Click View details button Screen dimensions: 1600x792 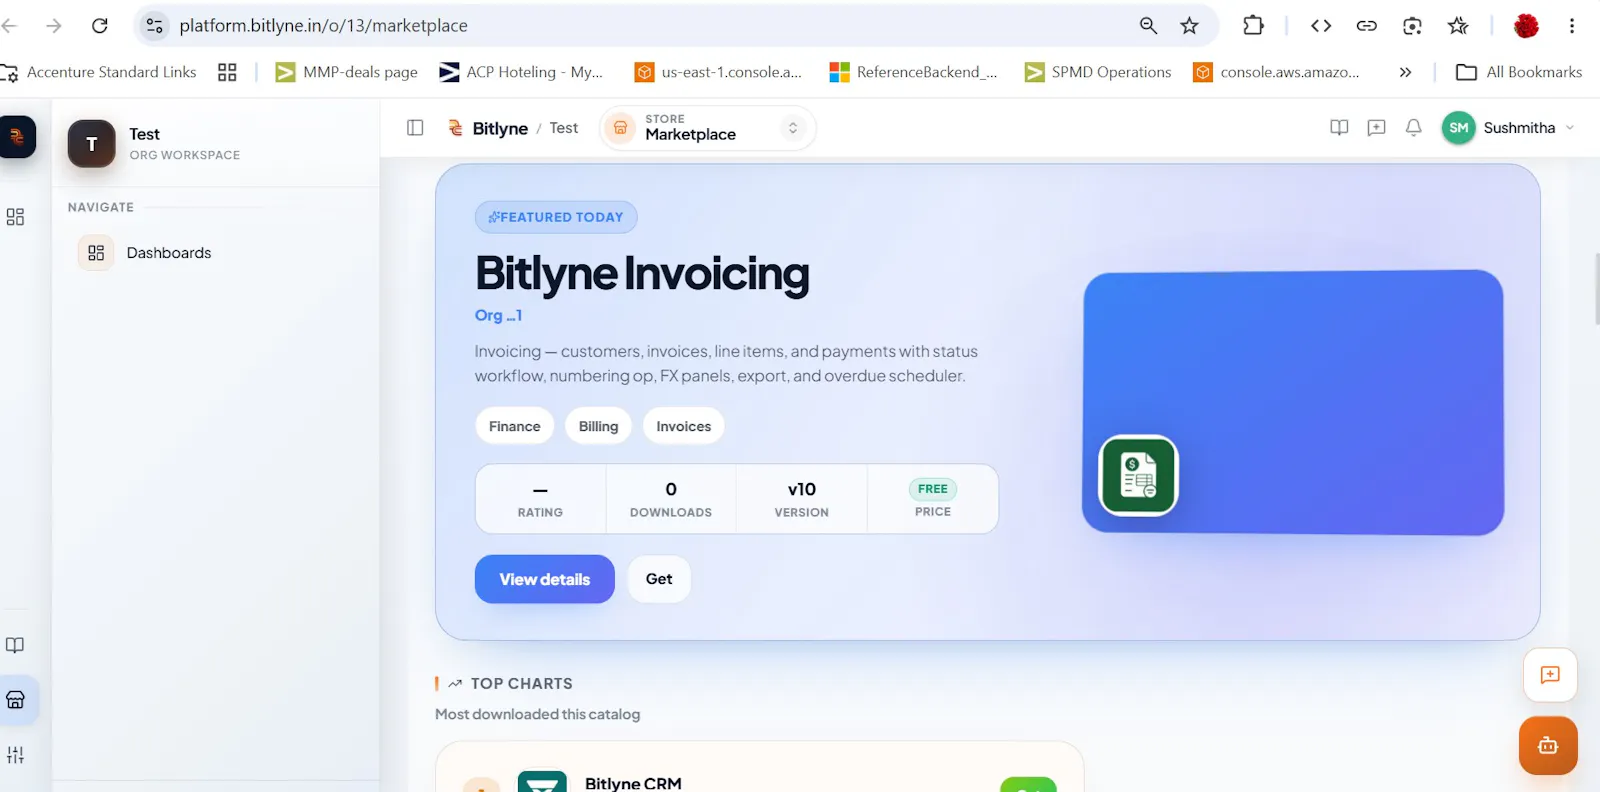544,579
